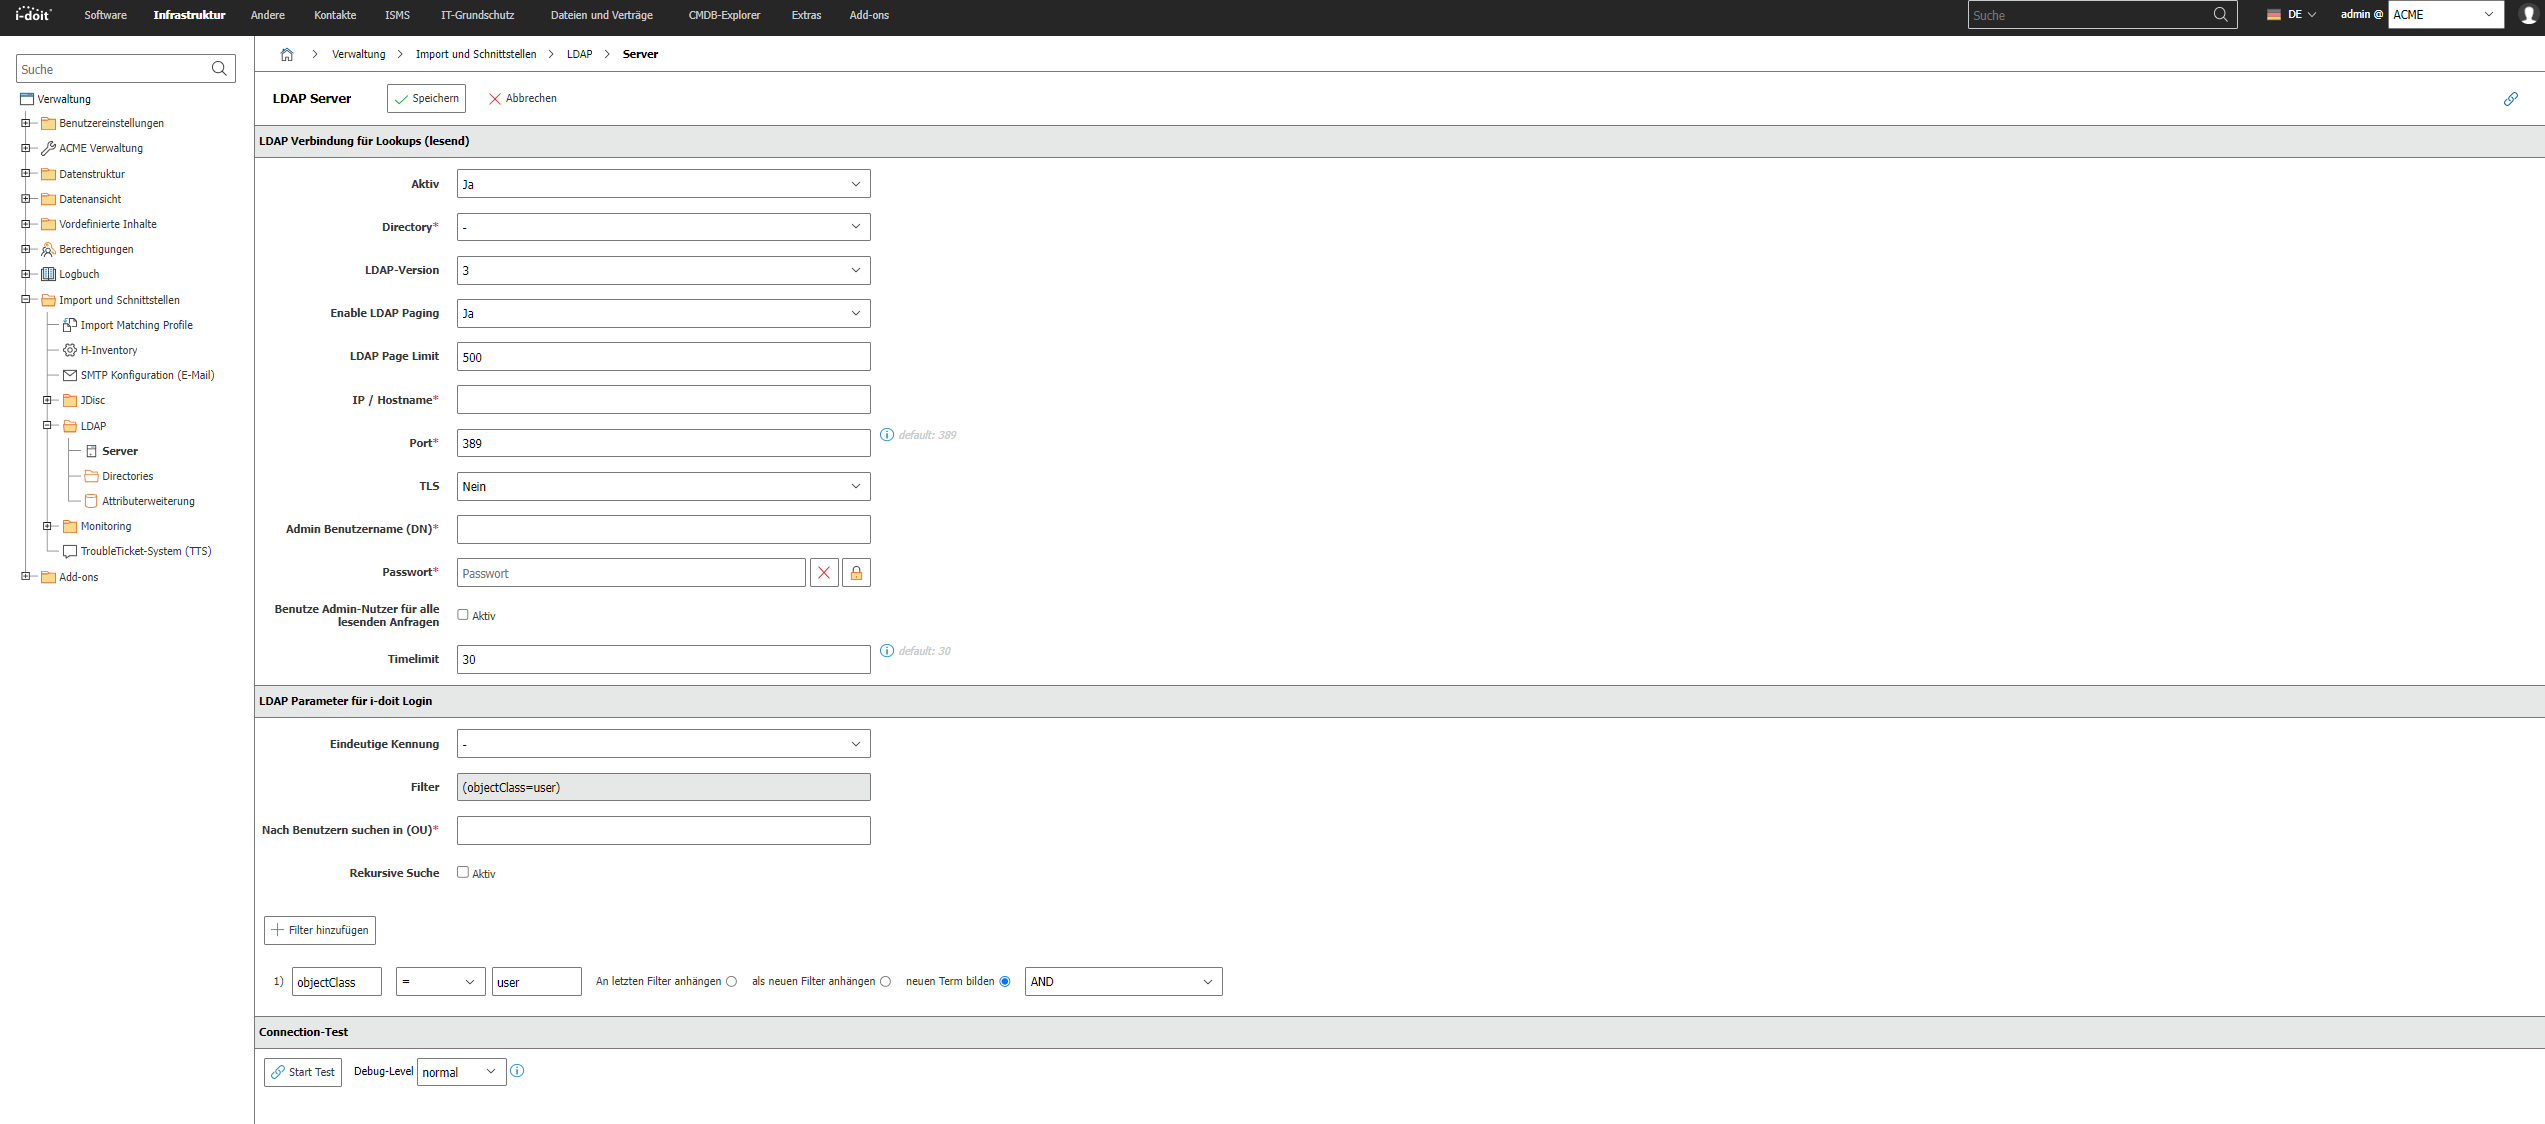Click the global search magnifier icon
2545x1124 pixels.
pyautogui.click(x=2220, y=15)
